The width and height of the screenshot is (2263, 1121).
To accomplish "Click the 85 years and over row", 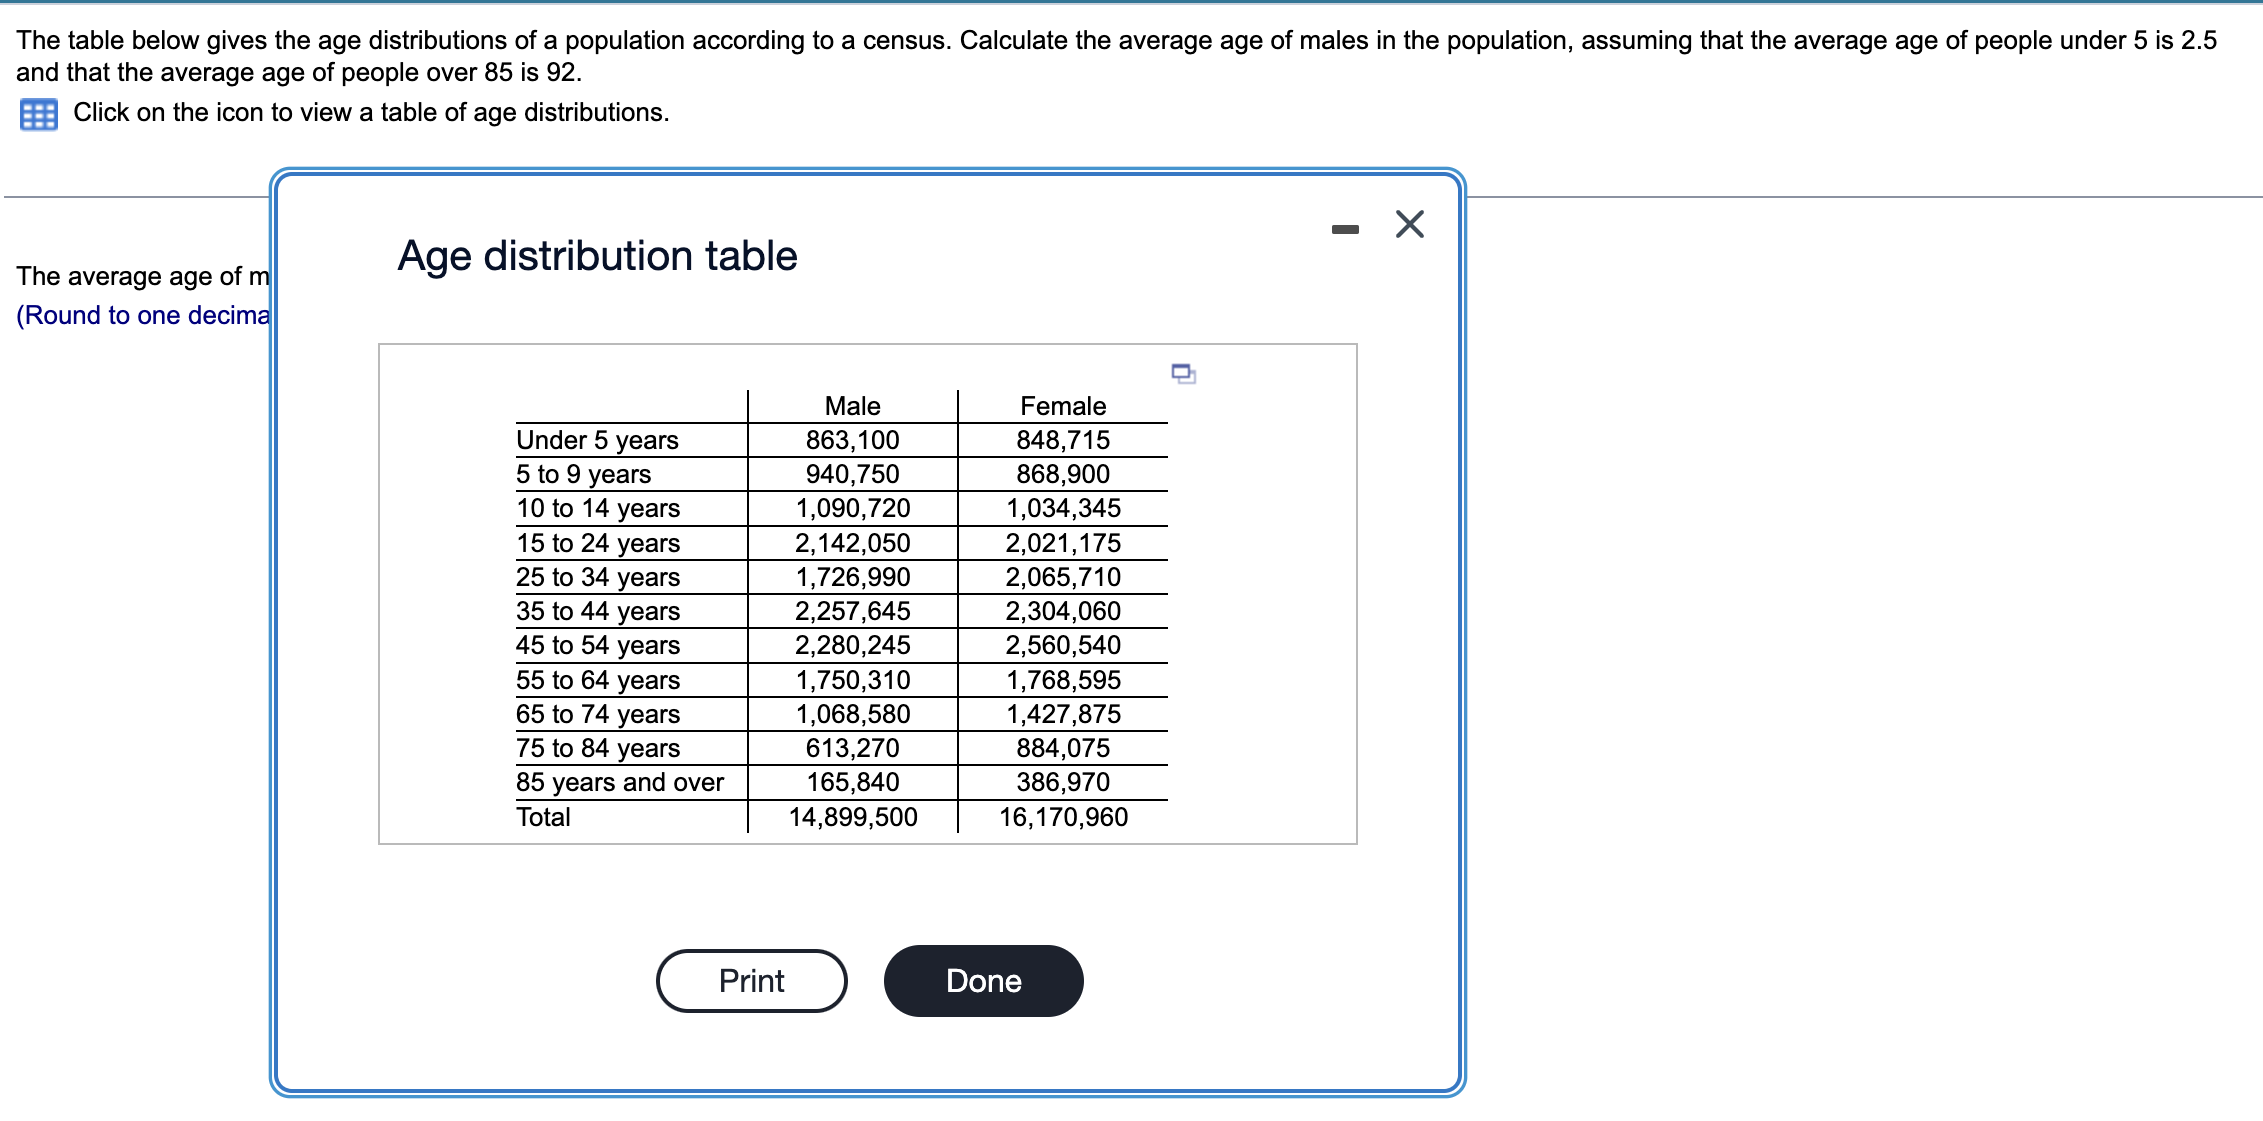I will [620, 782].
